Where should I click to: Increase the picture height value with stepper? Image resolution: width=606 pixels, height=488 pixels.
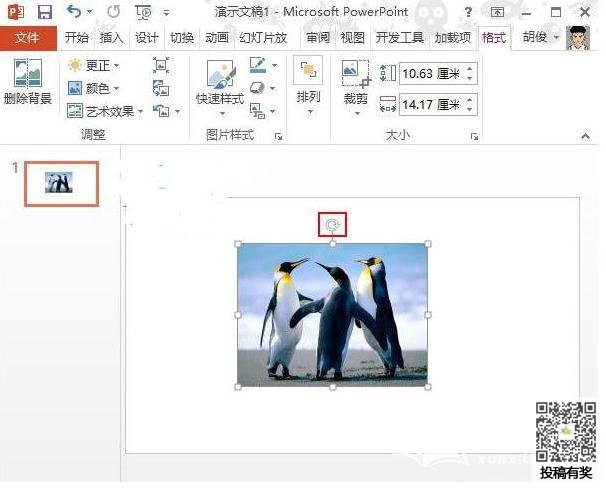coord(470,68)
